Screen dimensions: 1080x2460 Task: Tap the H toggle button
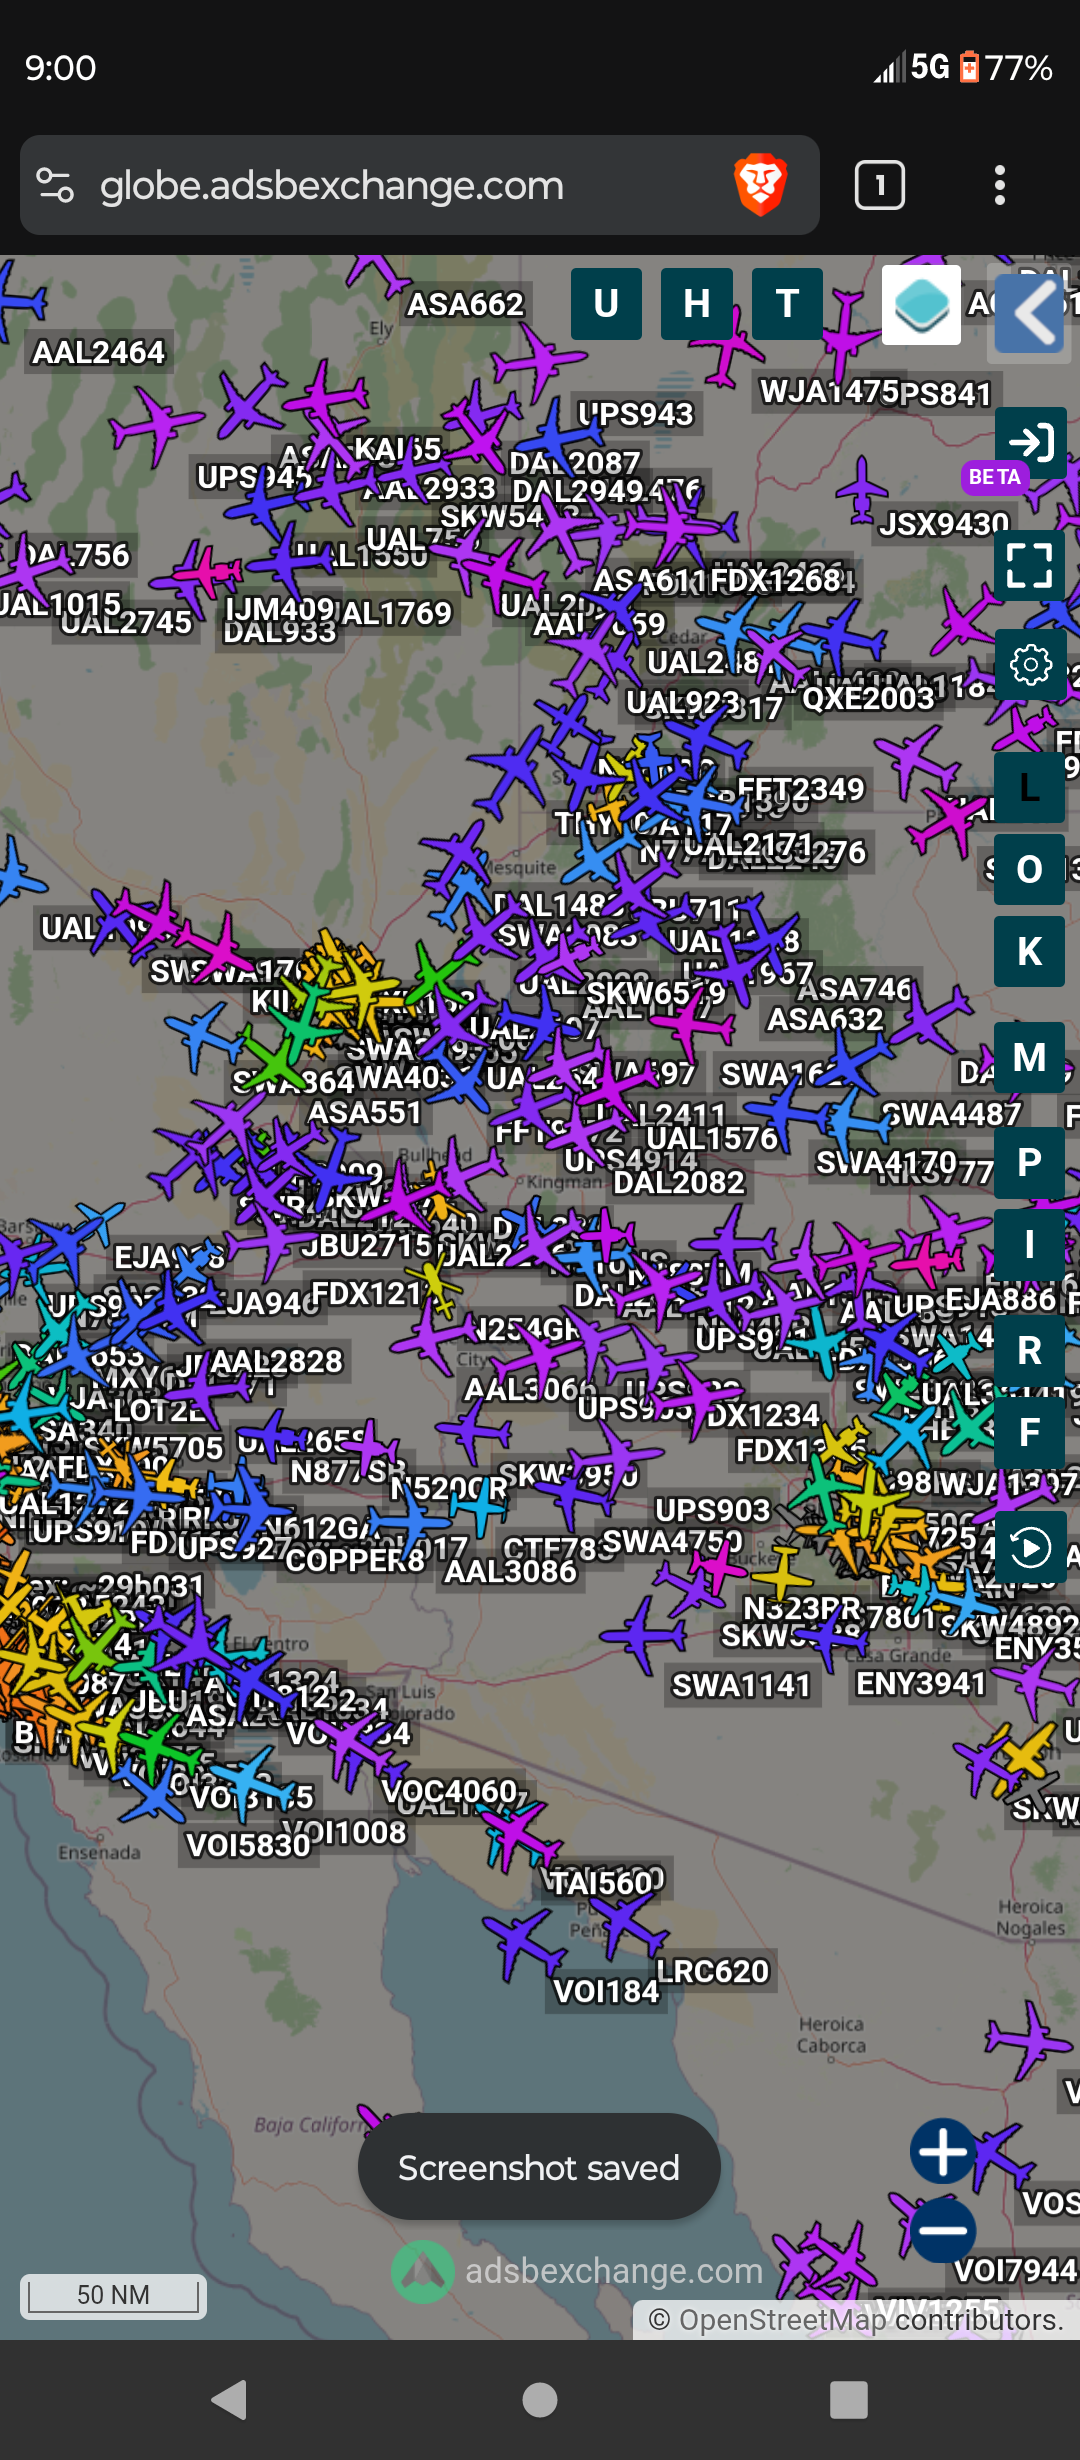click(697, 304)
